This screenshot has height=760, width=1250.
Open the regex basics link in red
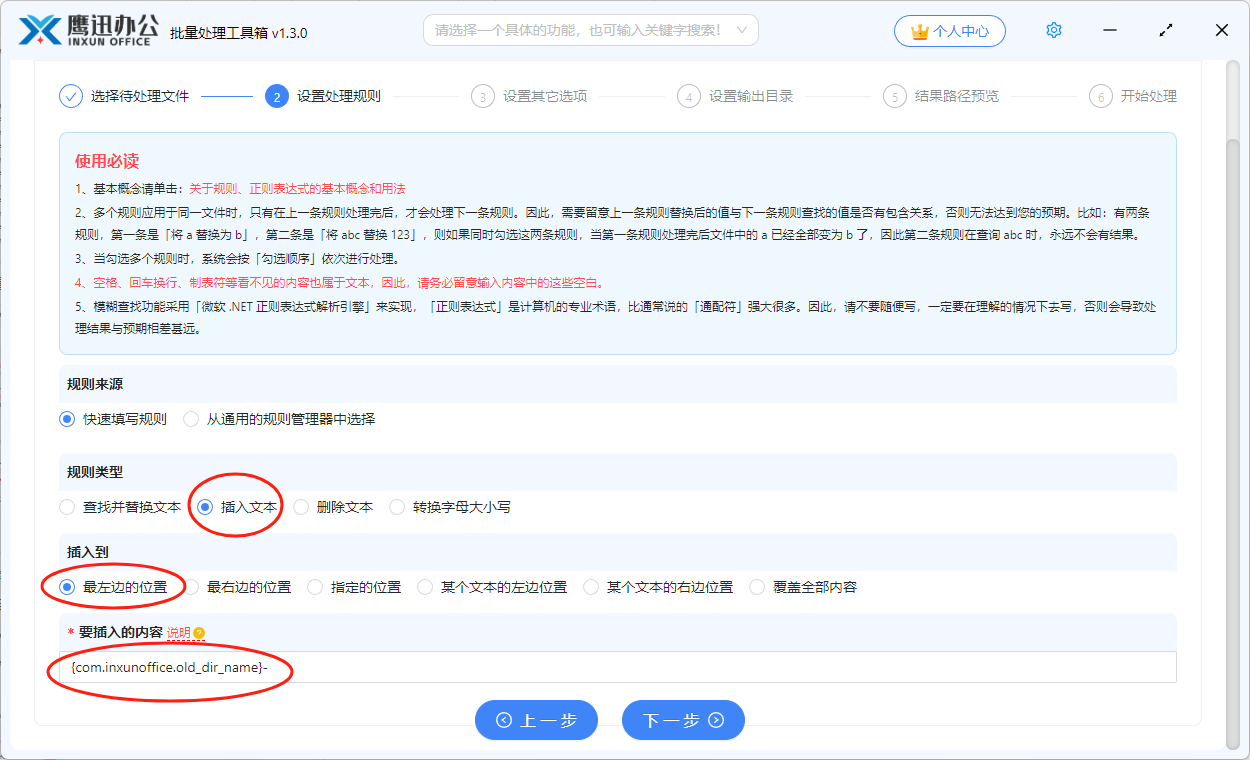coord(297,188)
